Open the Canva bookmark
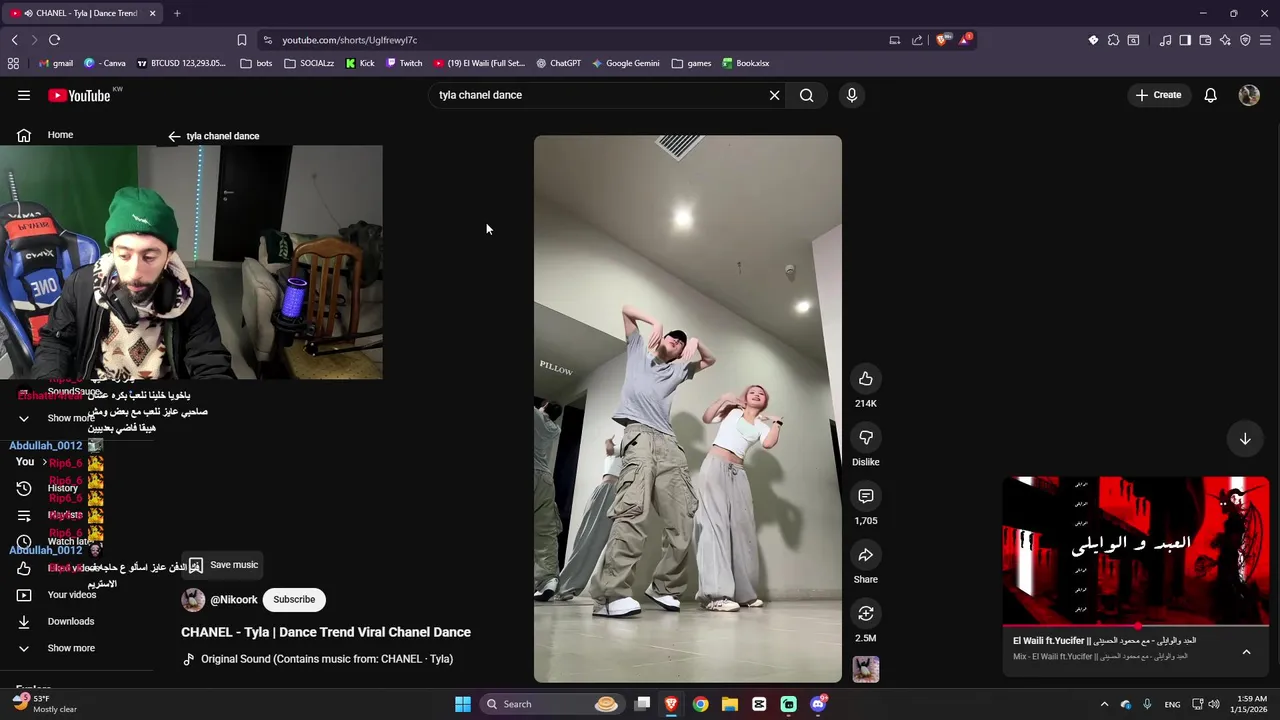The image size is (1280, 720). 105,63
